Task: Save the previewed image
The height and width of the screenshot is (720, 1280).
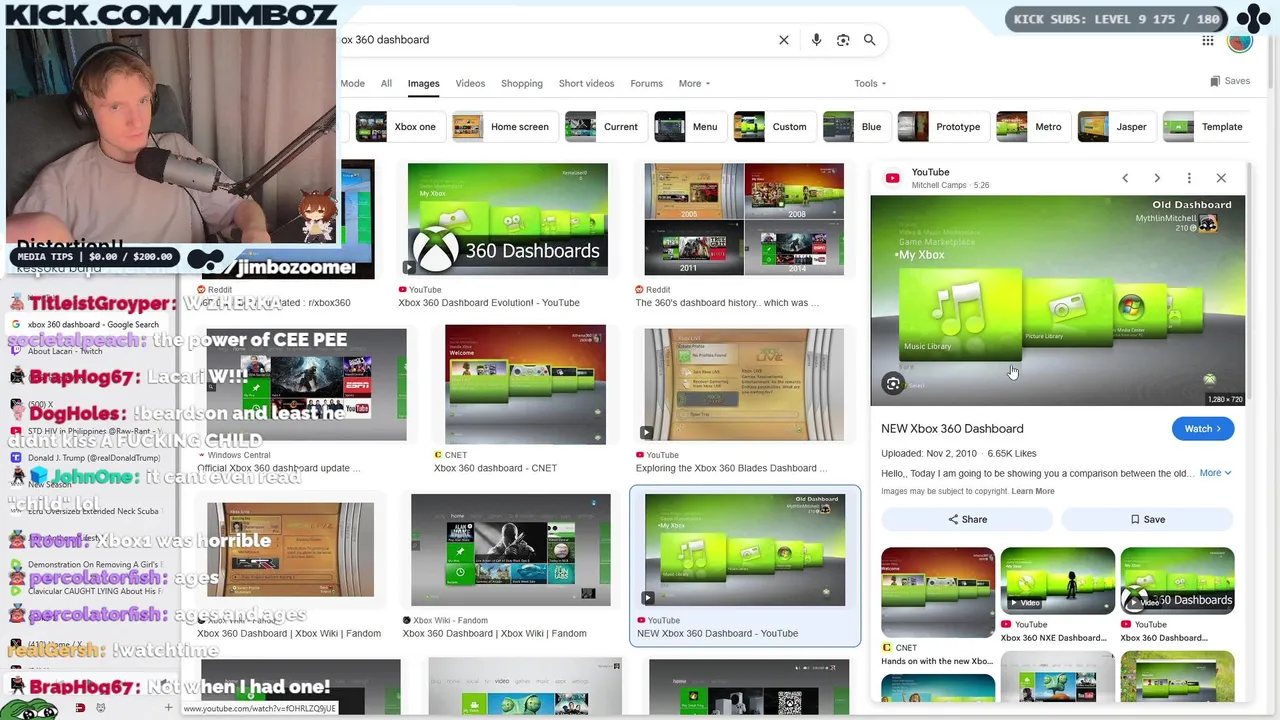Action: click(x=1147, y=519)
